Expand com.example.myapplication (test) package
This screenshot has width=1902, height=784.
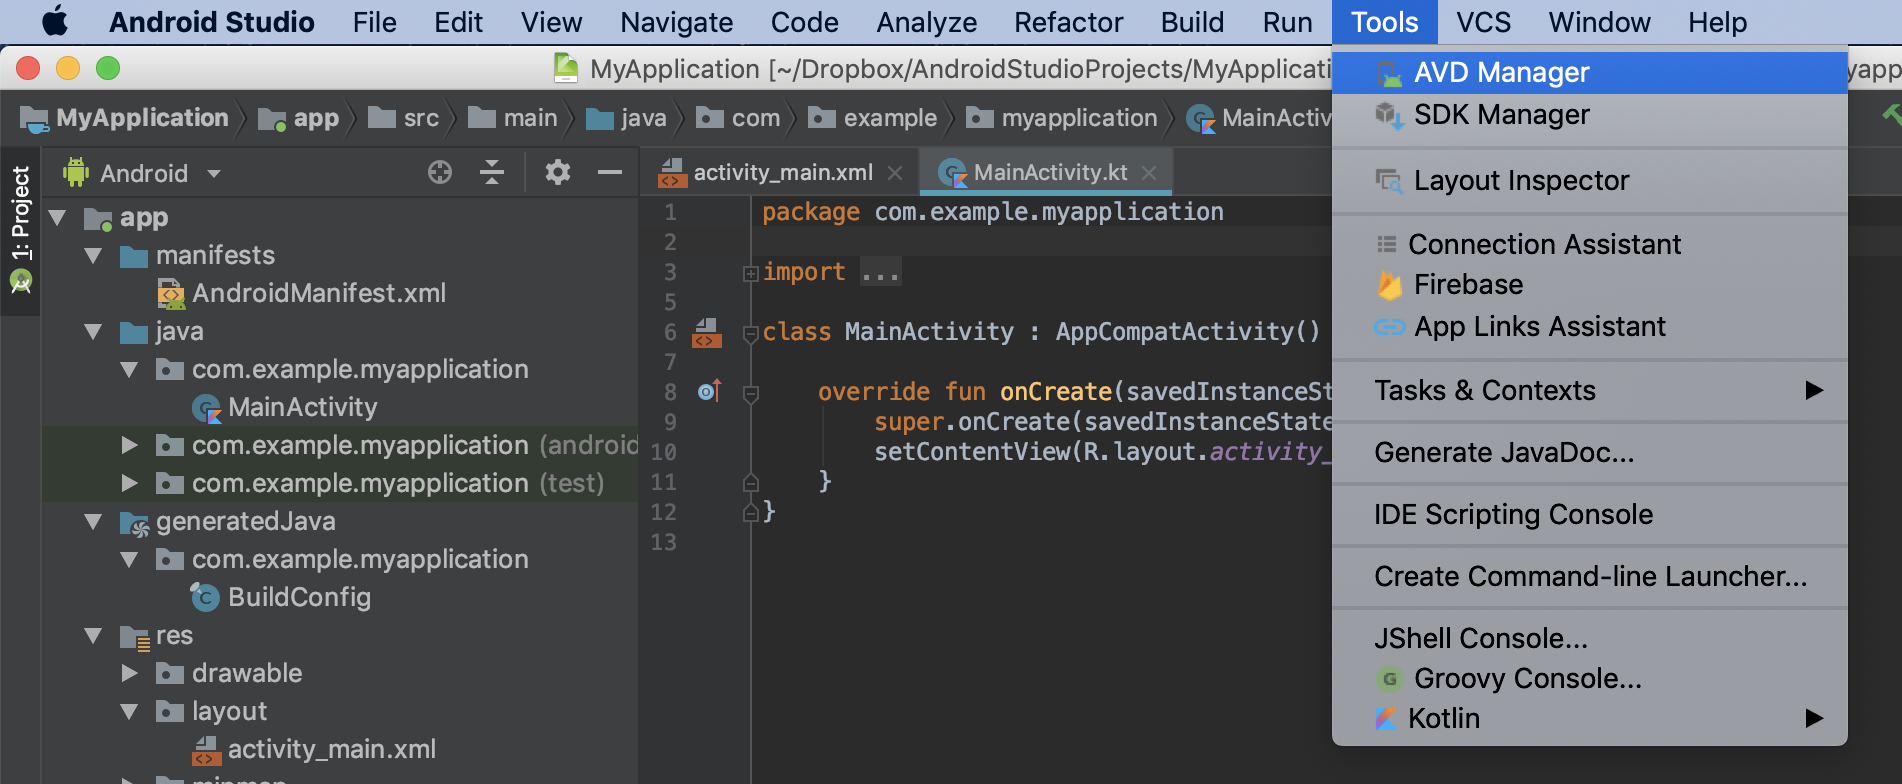[129, 483]
